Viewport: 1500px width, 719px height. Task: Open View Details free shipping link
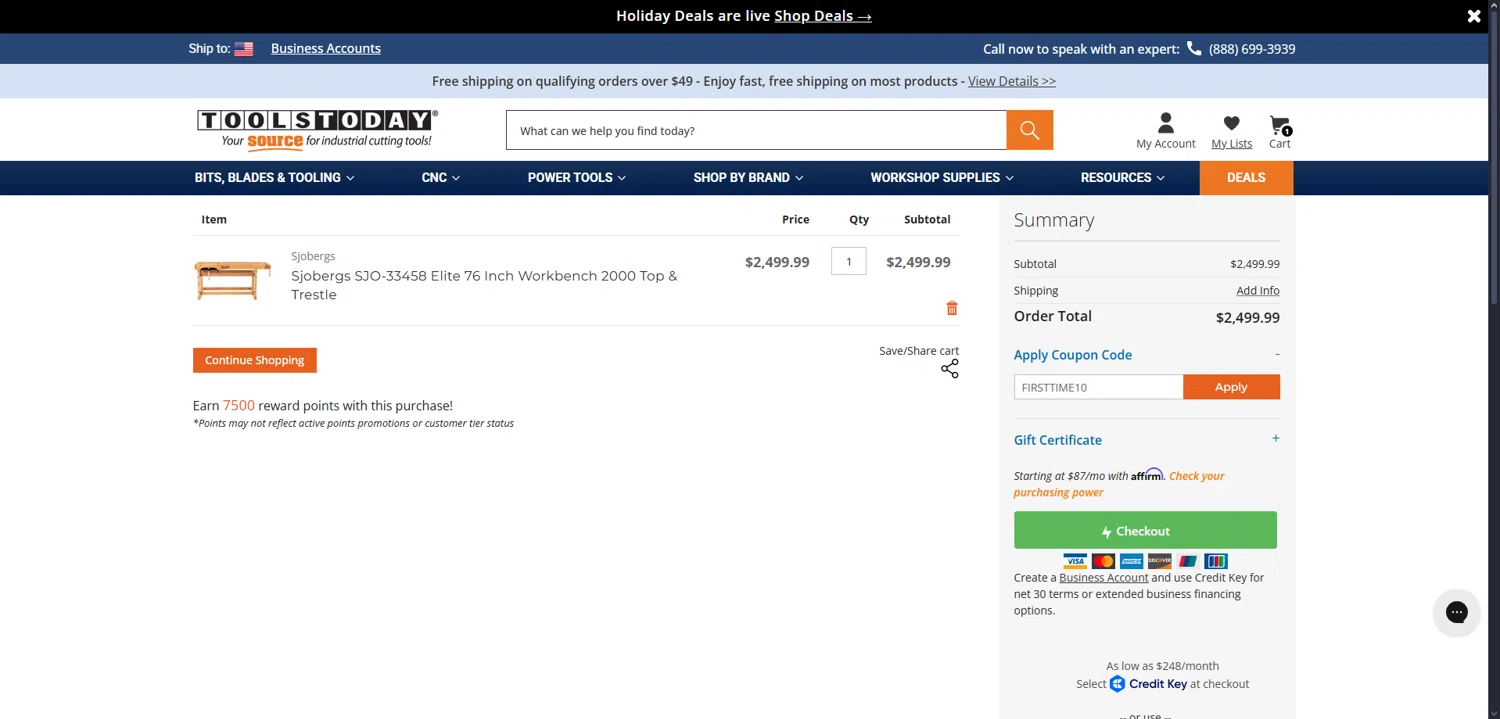point(1012,81)
